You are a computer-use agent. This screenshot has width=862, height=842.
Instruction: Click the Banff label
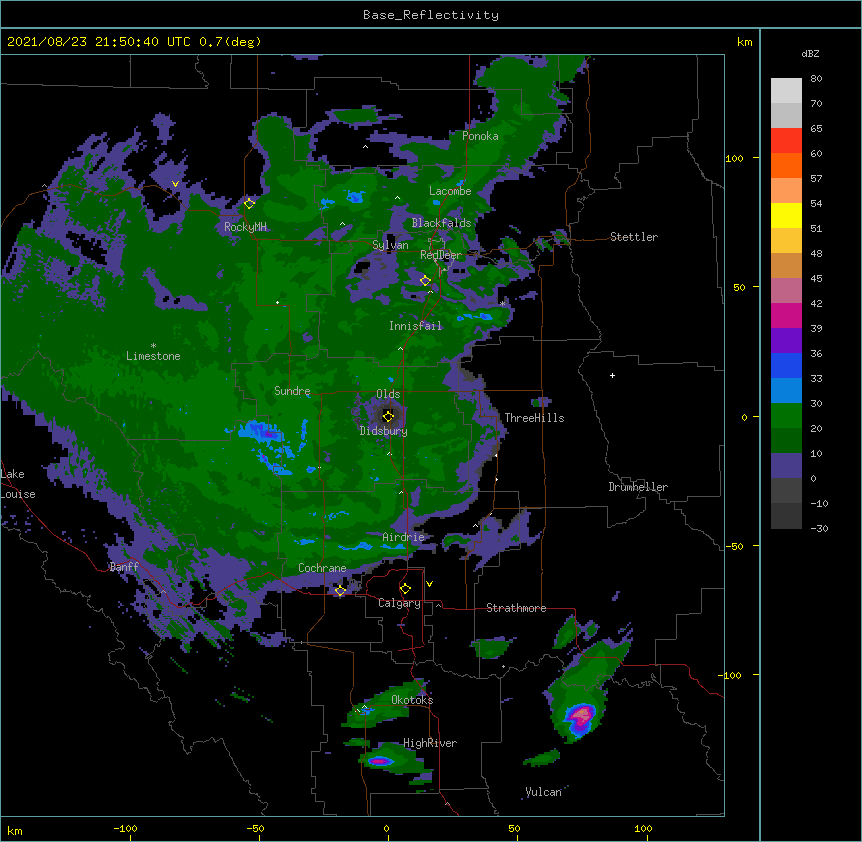coord(124,567)
